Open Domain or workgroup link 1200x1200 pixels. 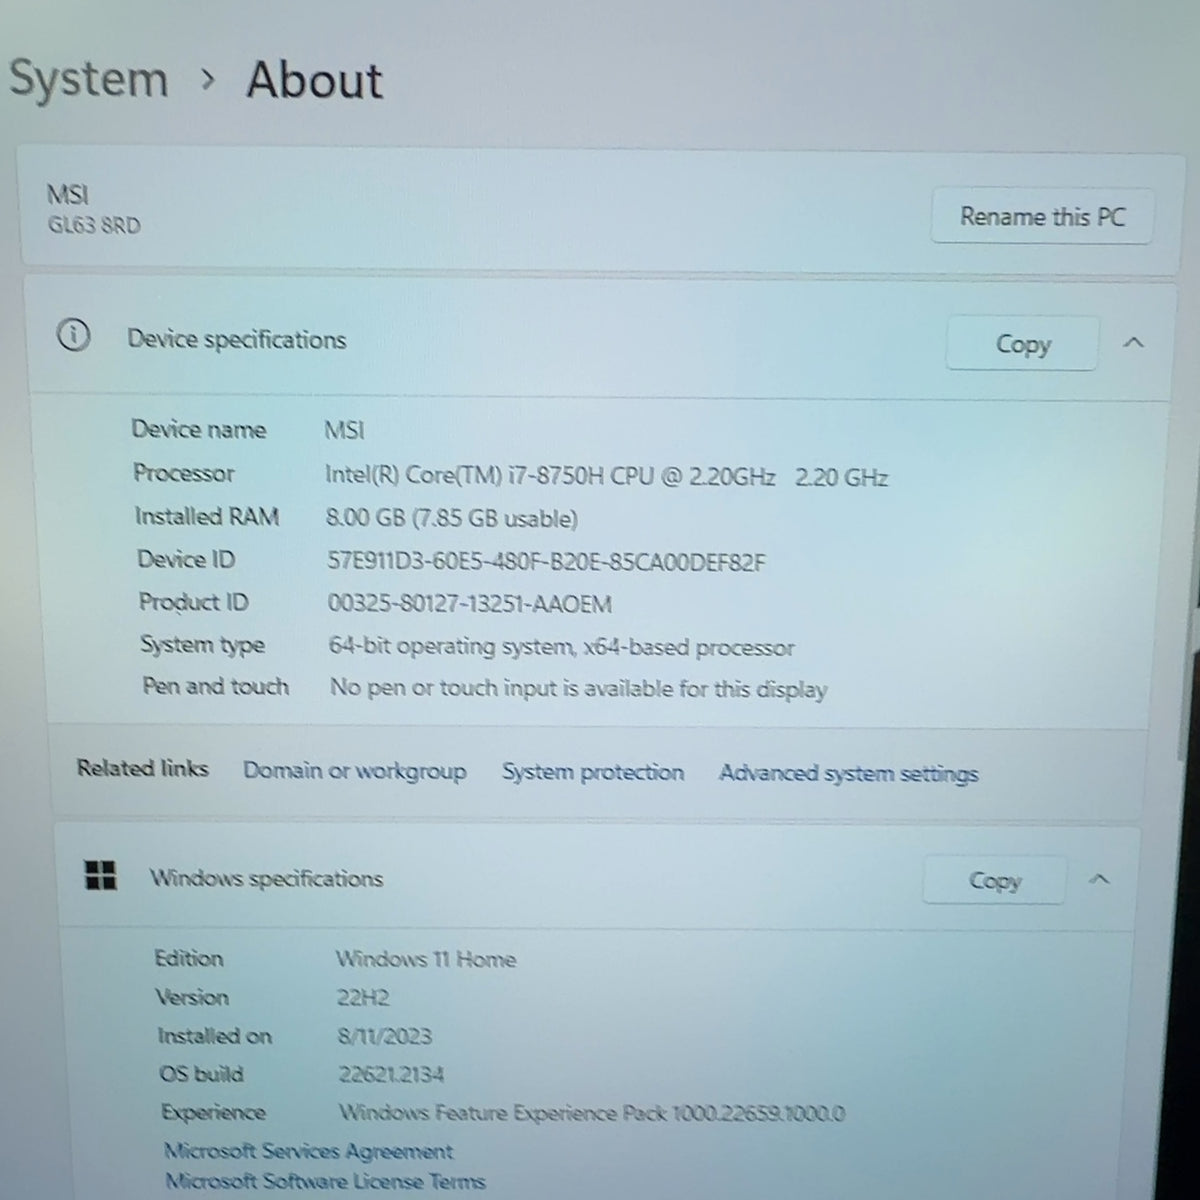pyautogui.click(x=355, y=771)
